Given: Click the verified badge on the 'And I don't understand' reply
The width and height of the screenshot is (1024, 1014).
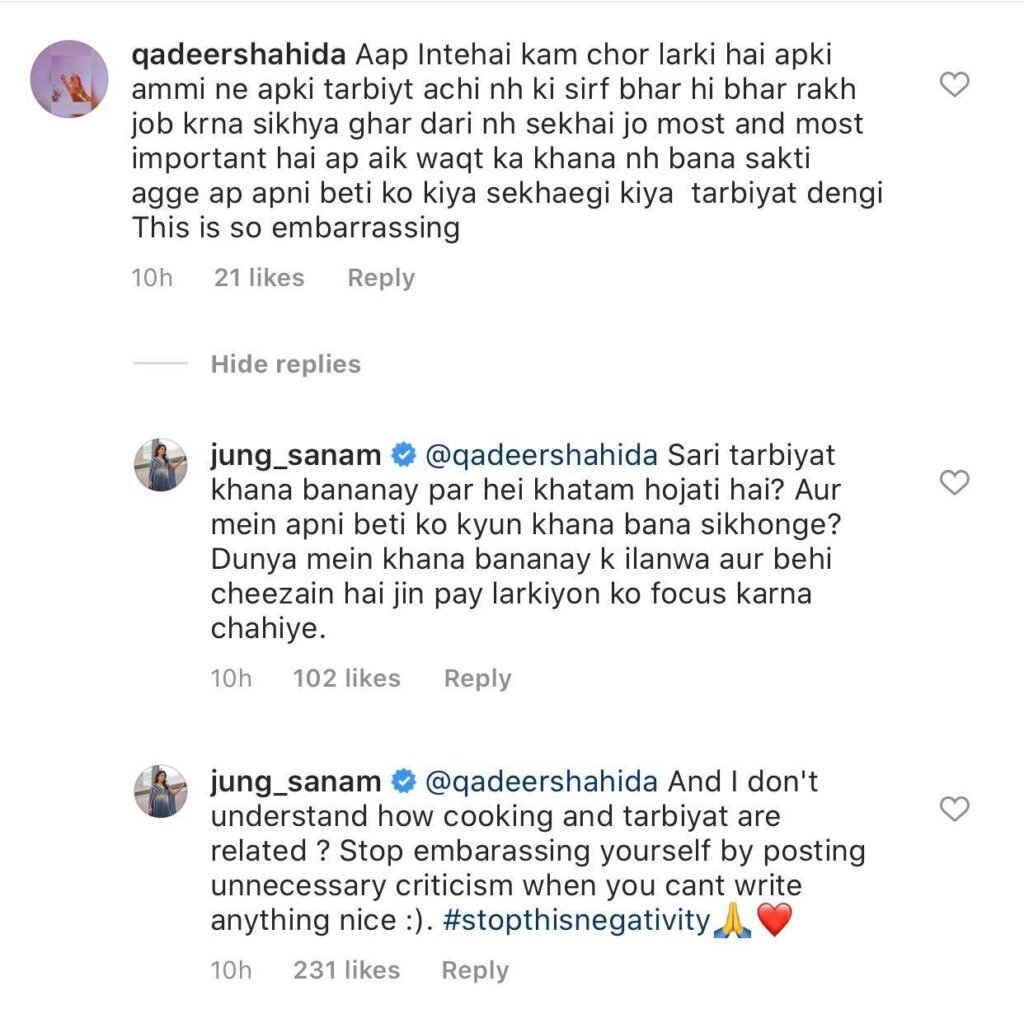Looking at the screenshot, I should coord(403,782).
